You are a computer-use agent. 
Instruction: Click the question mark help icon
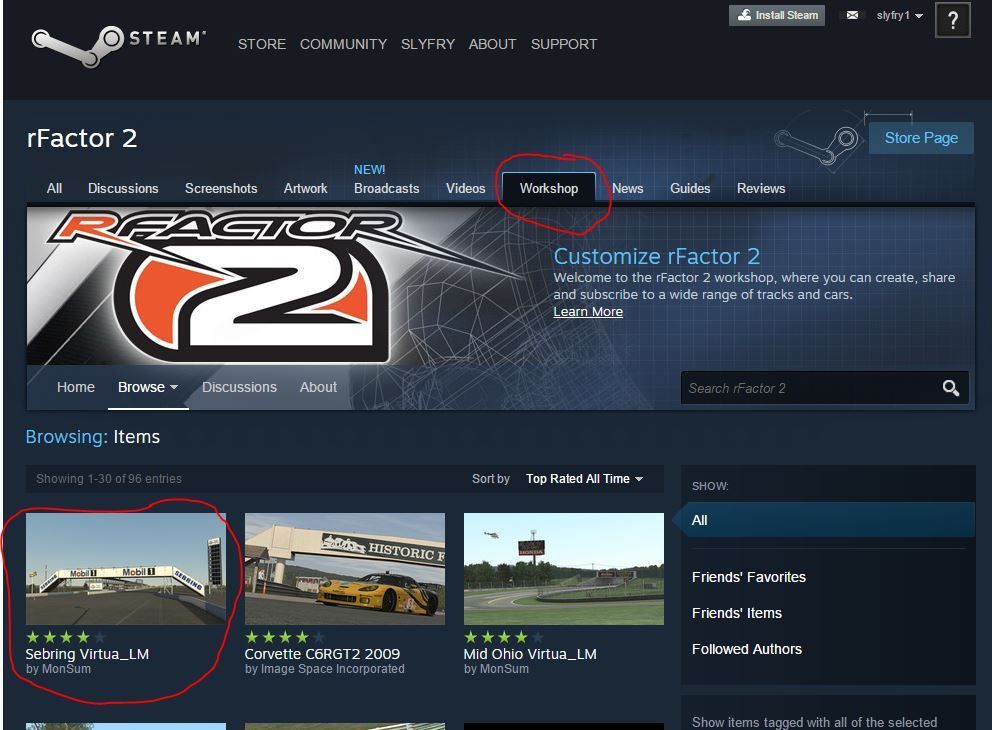coord(953,21)
